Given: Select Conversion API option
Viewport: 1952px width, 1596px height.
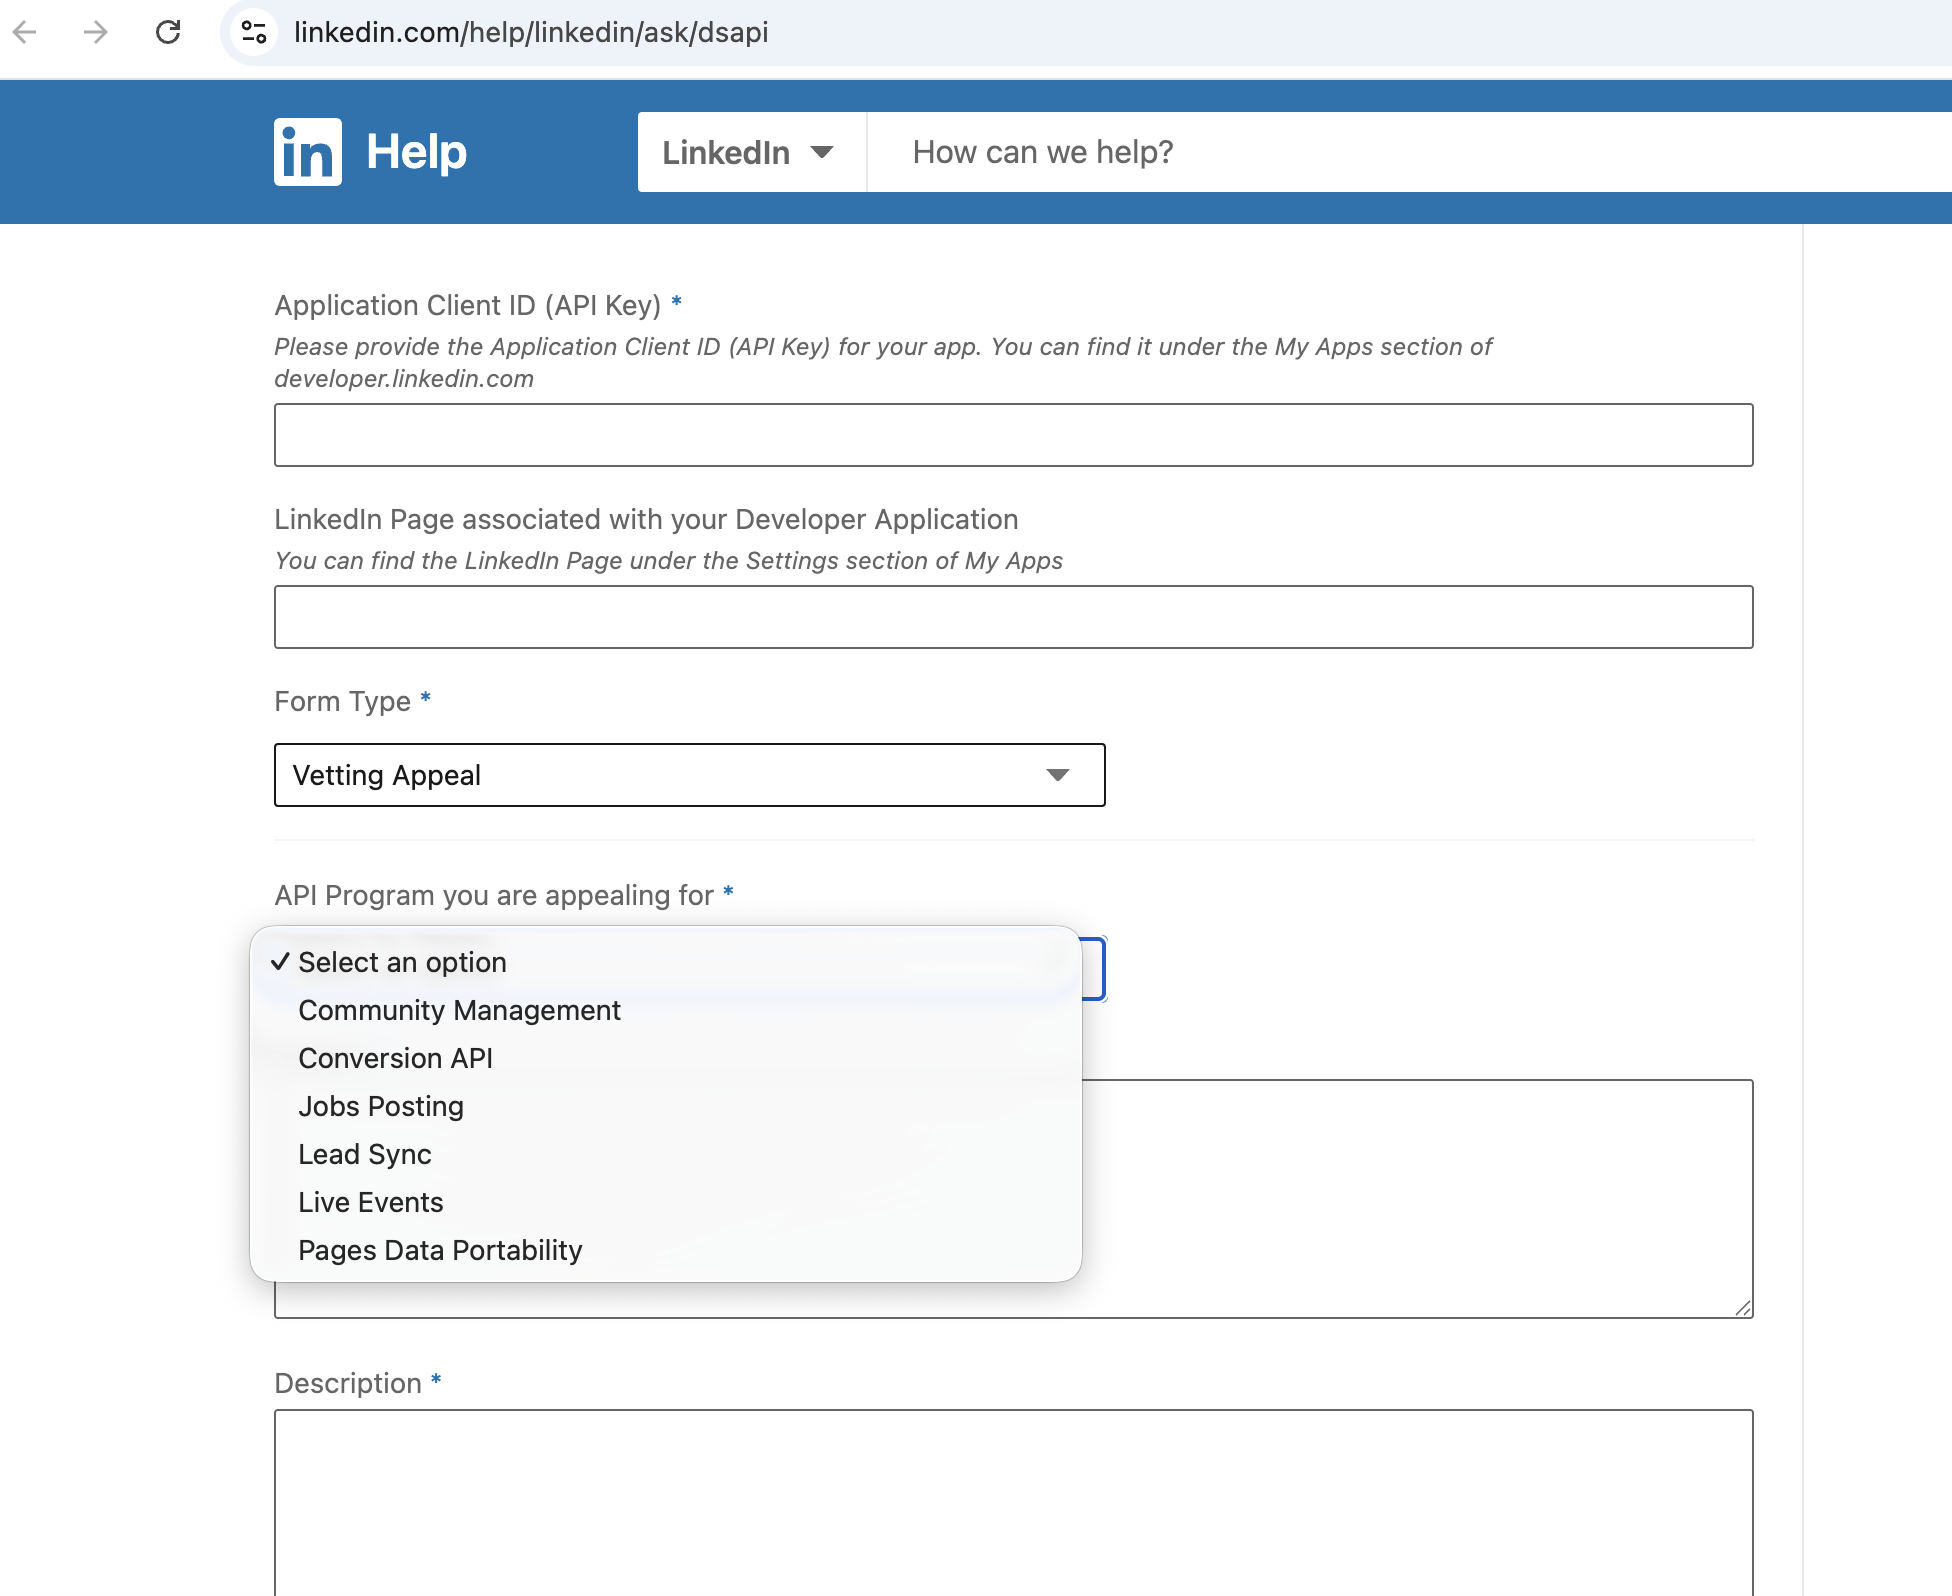Looking at the screenshot, I should (x=666, y=1058).
